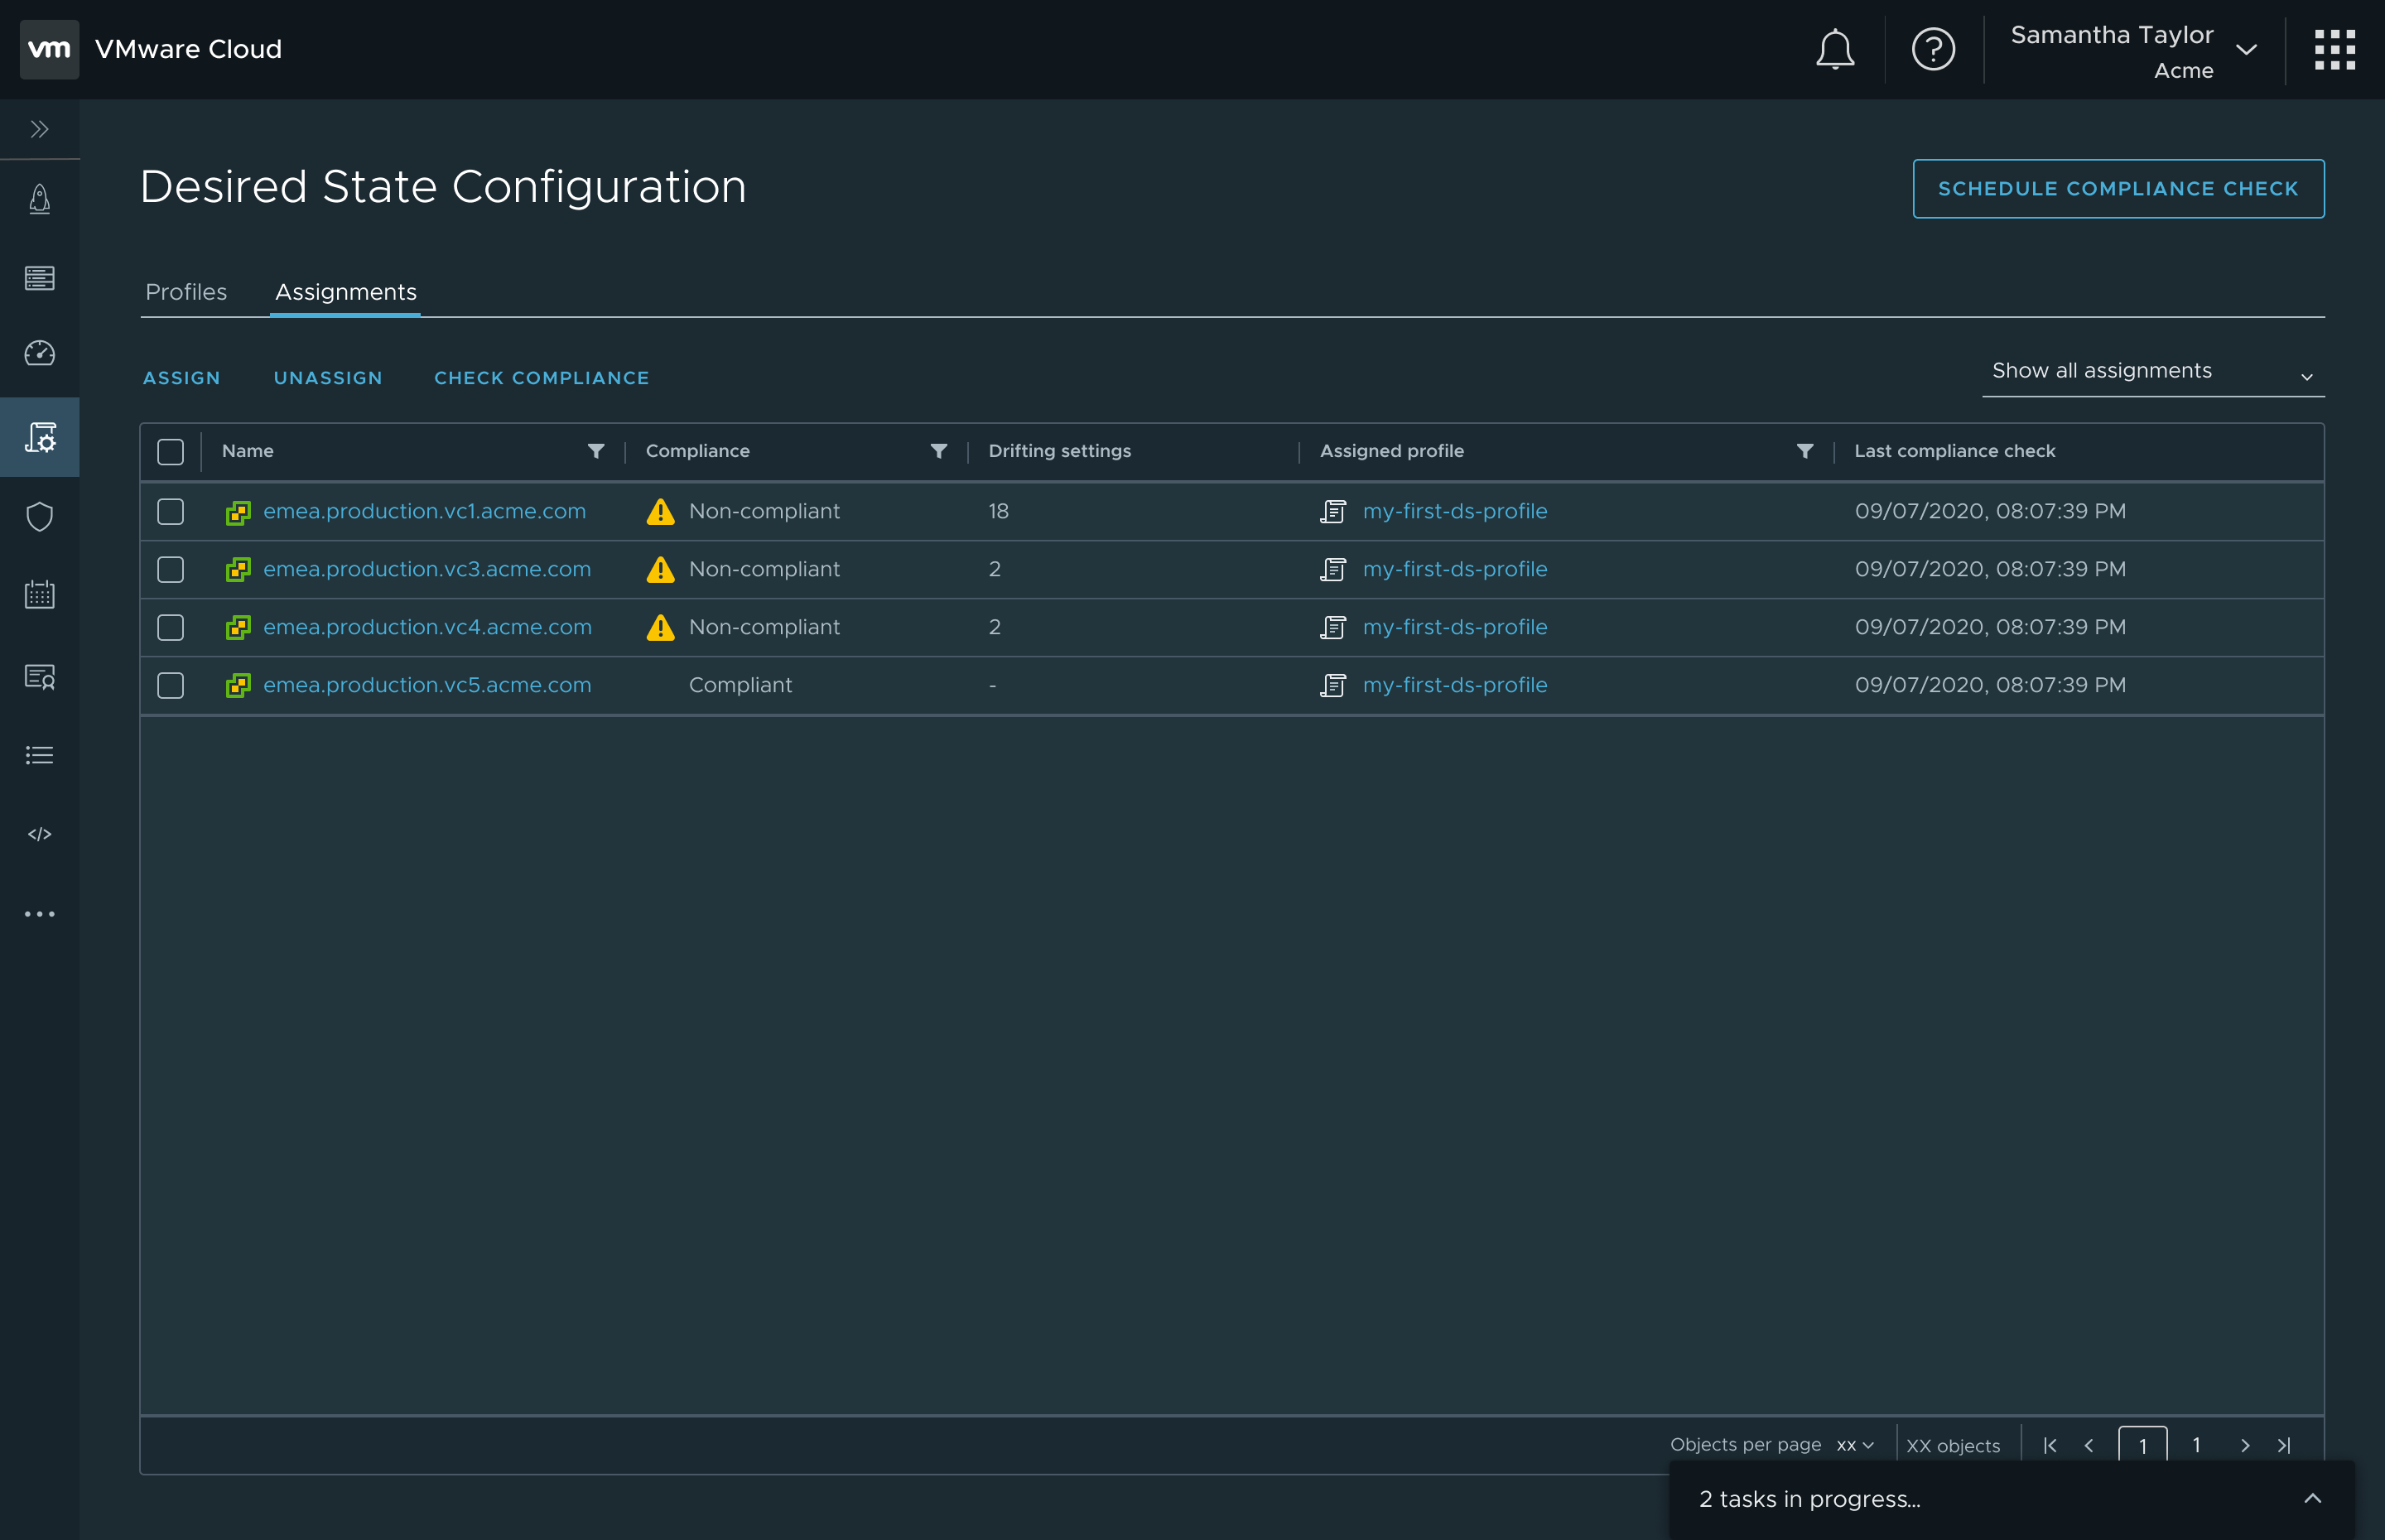Screen dimensions: 2385x1540
Task: Open emea.production.vc4.acme.com link
Action: [427, 627]
